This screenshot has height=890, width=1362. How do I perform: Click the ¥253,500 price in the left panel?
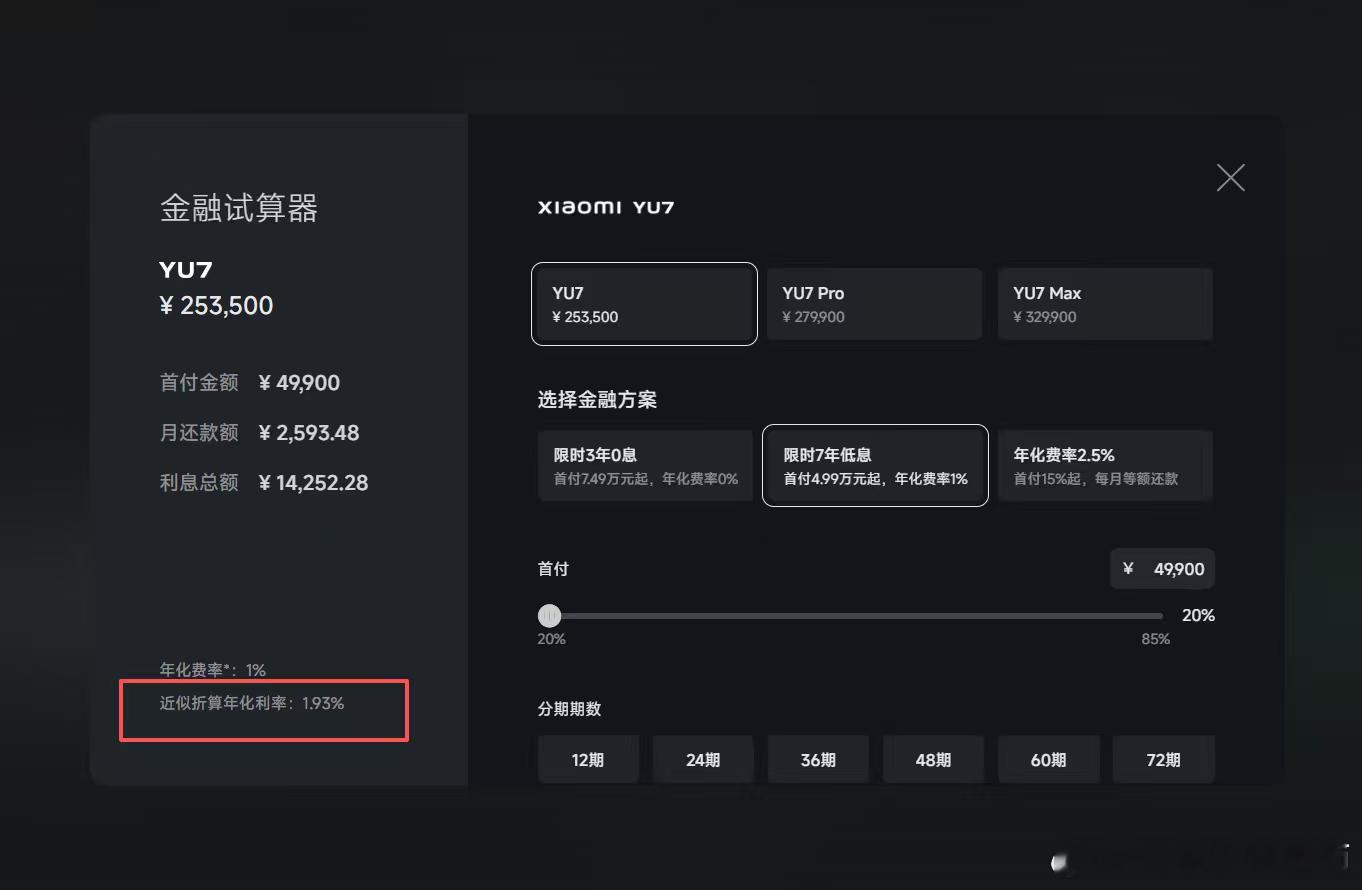click(216, 306)
